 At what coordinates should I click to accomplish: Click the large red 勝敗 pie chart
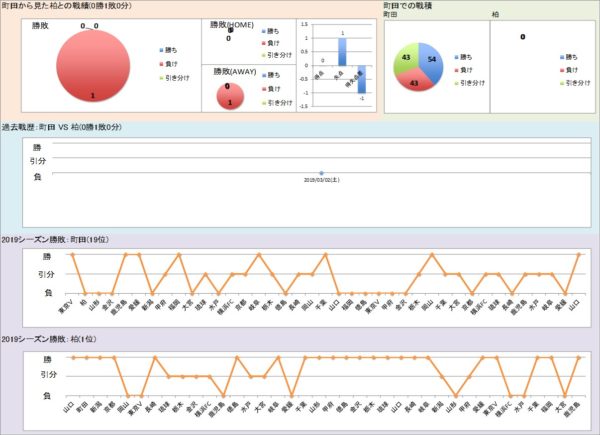pos(93,66)
